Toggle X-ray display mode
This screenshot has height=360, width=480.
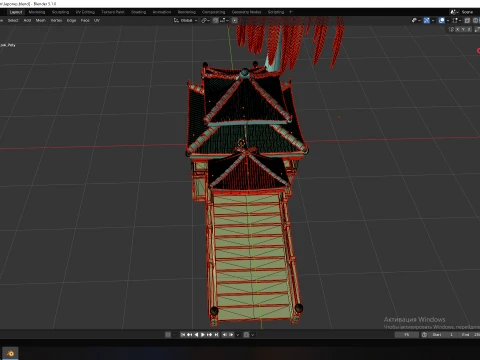click(467, 20)
